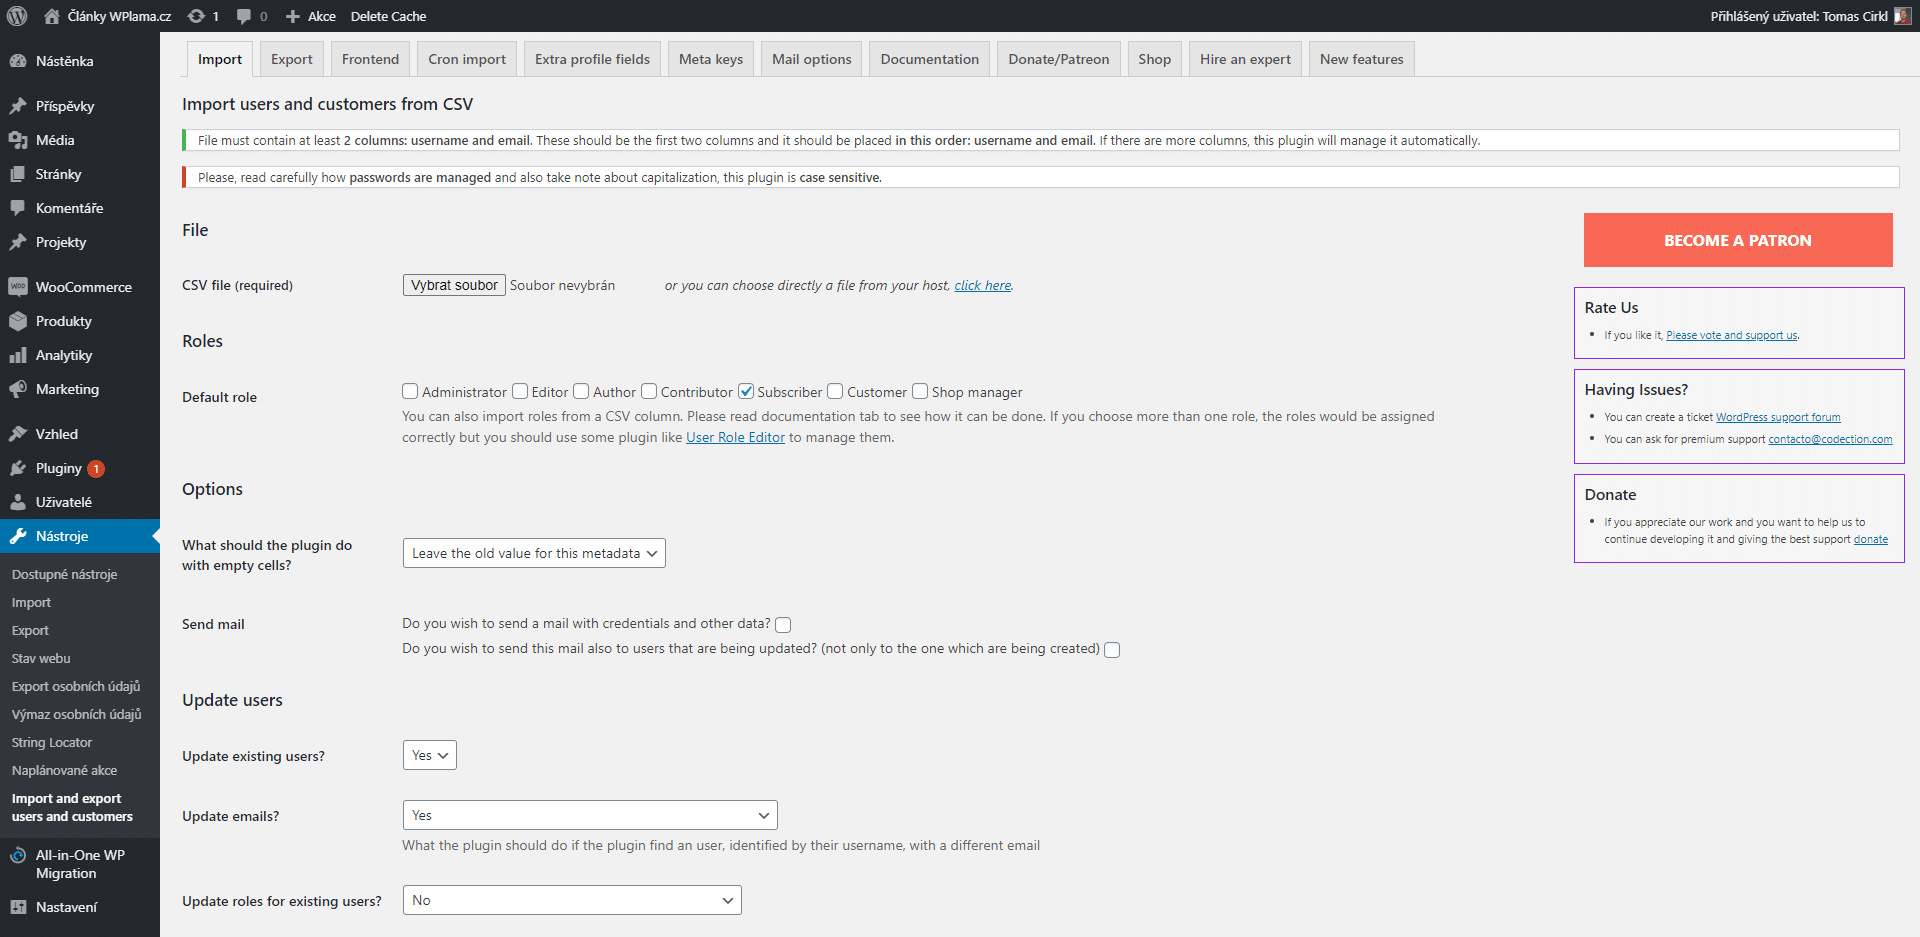Open the Frontend tab
This screenshot has width=1920, height=937.
370,59
